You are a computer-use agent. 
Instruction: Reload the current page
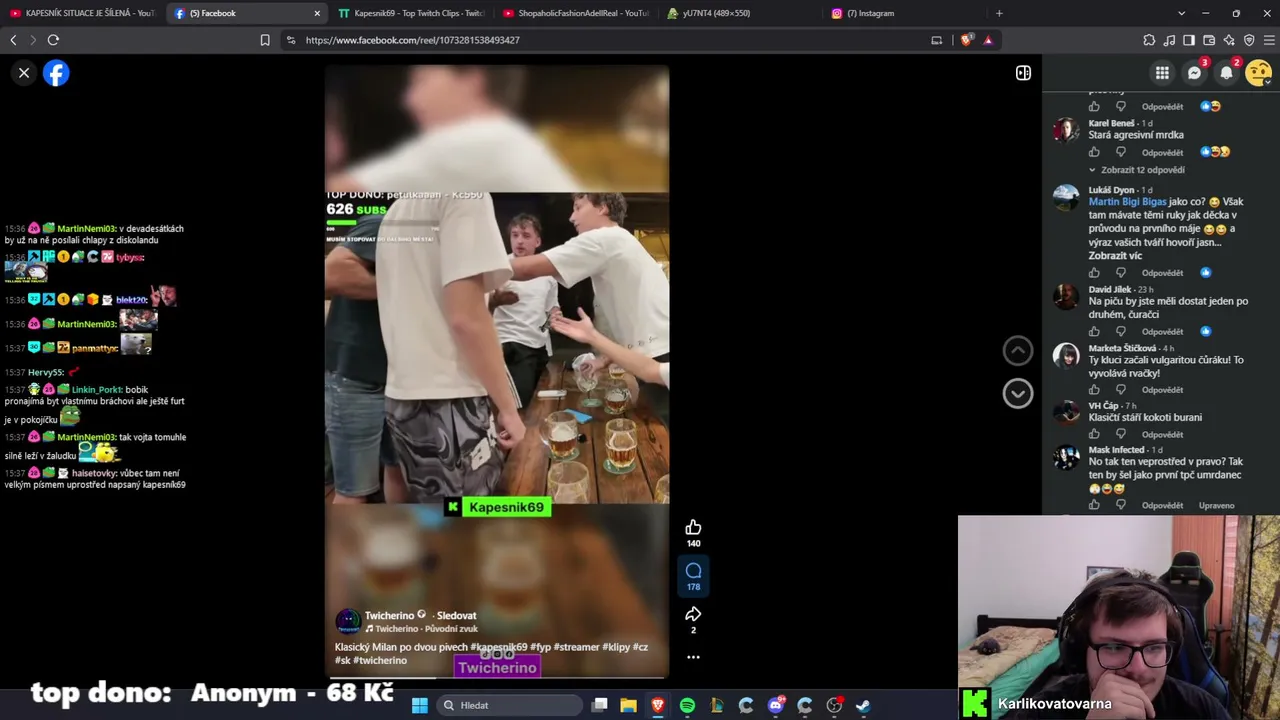pos(53,40)
